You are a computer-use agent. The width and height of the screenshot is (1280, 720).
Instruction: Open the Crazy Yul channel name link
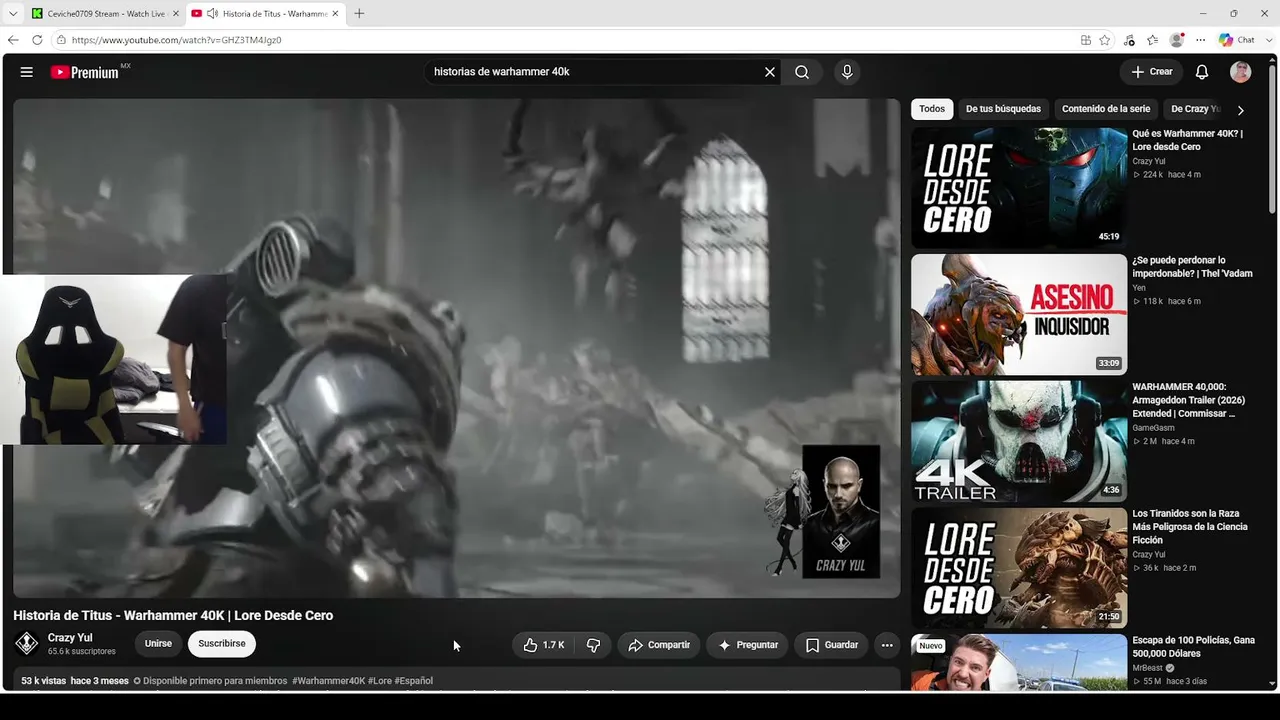tap(70, 638)
